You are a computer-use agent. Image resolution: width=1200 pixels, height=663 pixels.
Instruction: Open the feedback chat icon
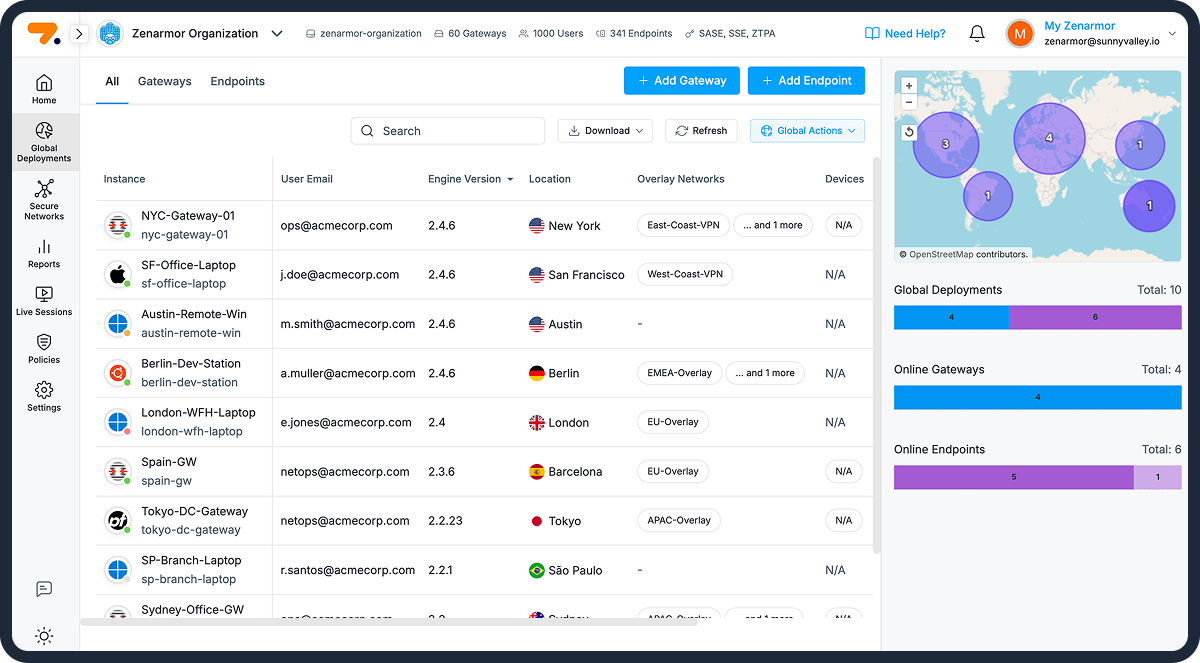[x=44, y=589]
